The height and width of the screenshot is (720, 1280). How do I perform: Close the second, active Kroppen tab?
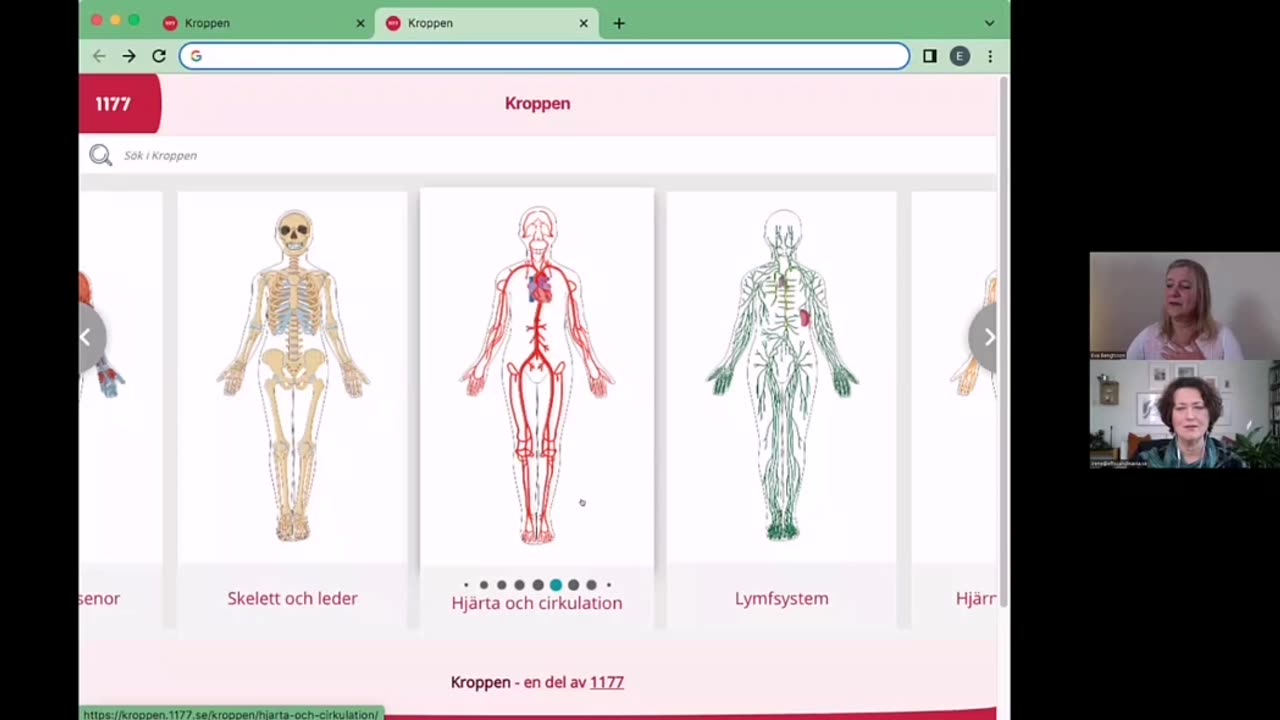pos(584,23)
